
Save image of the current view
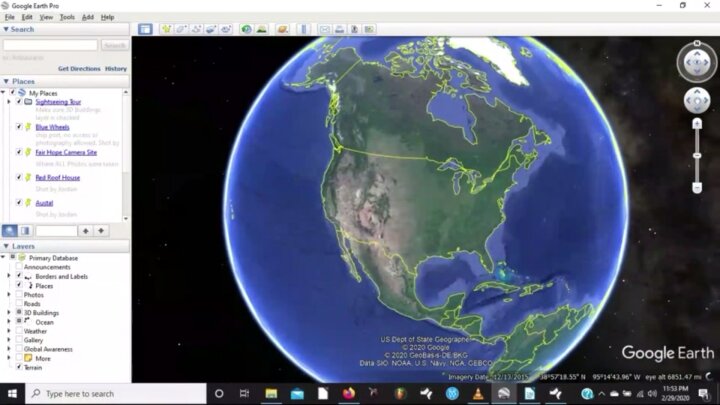coord(354,29)
